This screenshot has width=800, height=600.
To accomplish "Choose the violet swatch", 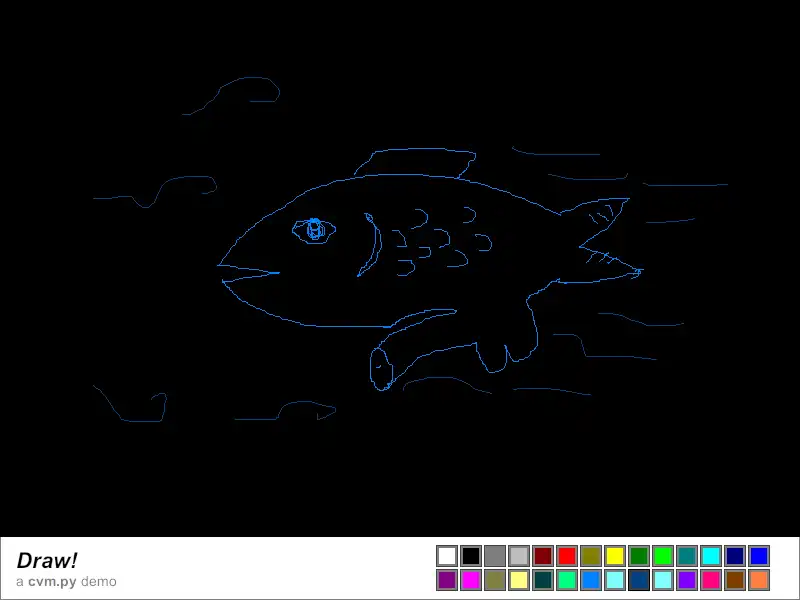I will click(x=687, y=580).
